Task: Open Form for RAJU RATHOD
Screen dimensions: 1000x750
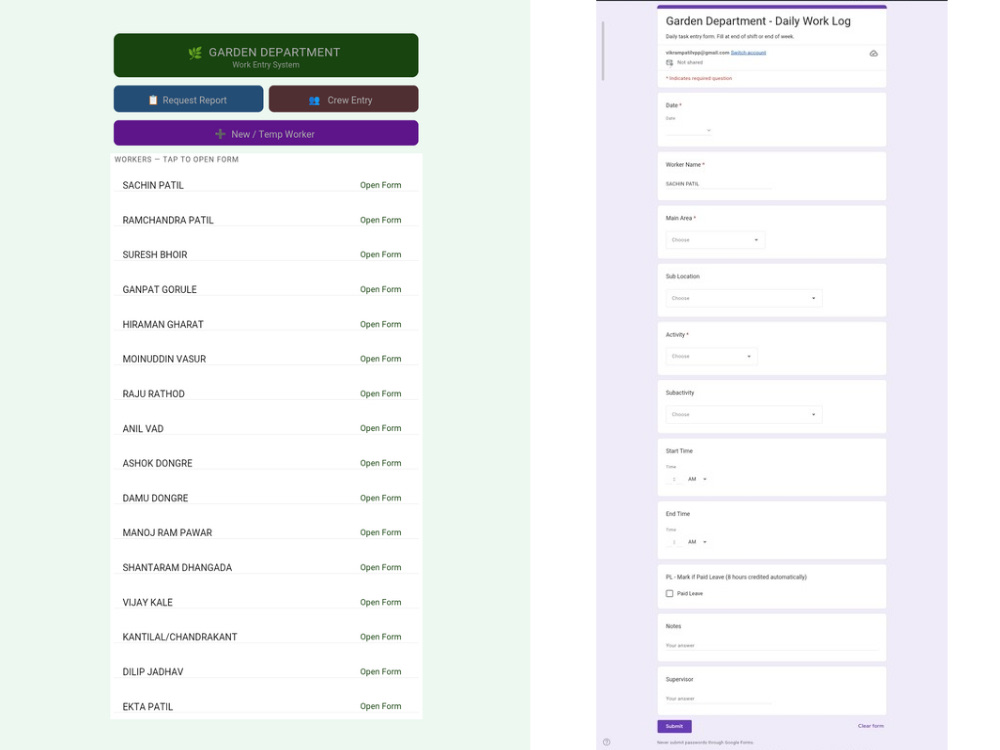Action: coord(381,393)
